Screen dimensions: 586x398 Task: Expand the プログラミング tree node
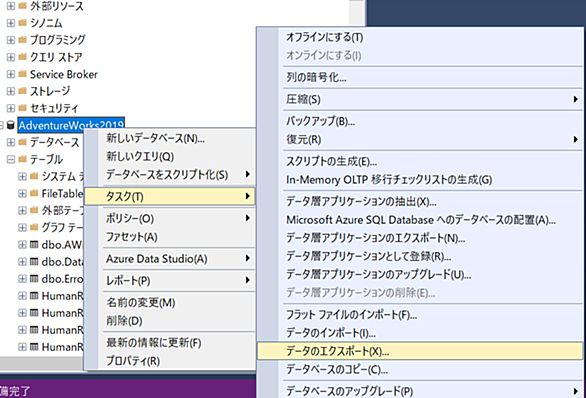11,40
